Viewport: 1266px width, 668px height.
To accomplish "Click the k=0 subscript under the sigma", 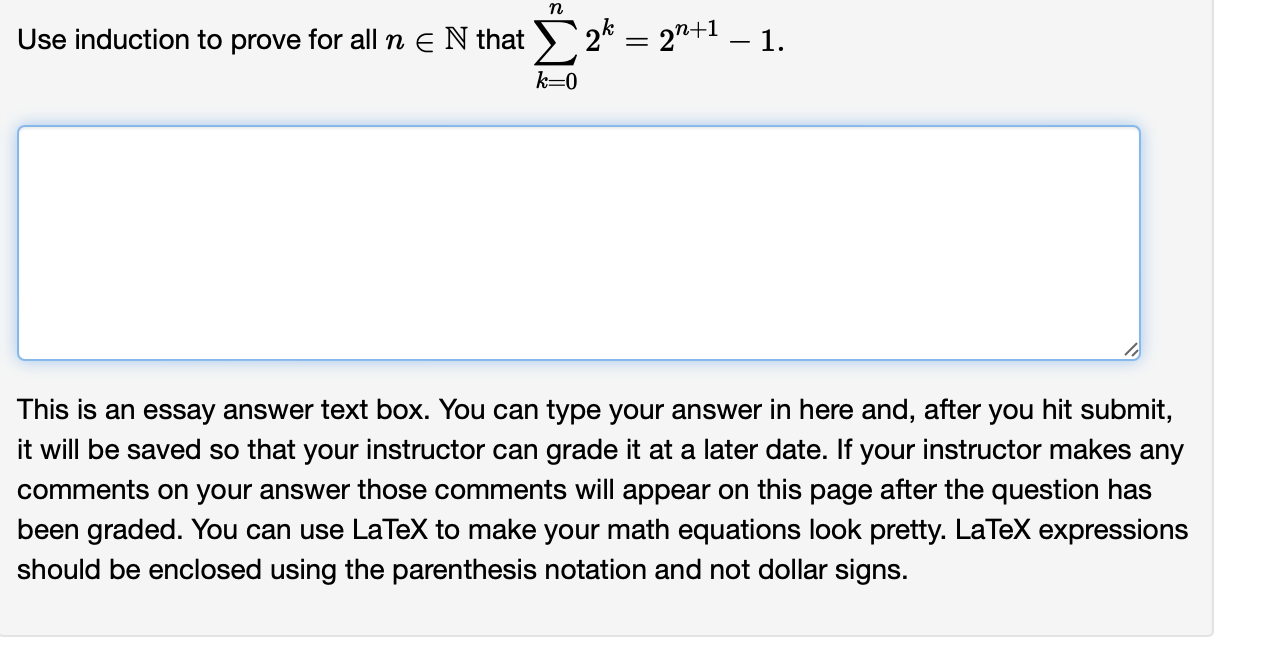I will tap(556, 81).
